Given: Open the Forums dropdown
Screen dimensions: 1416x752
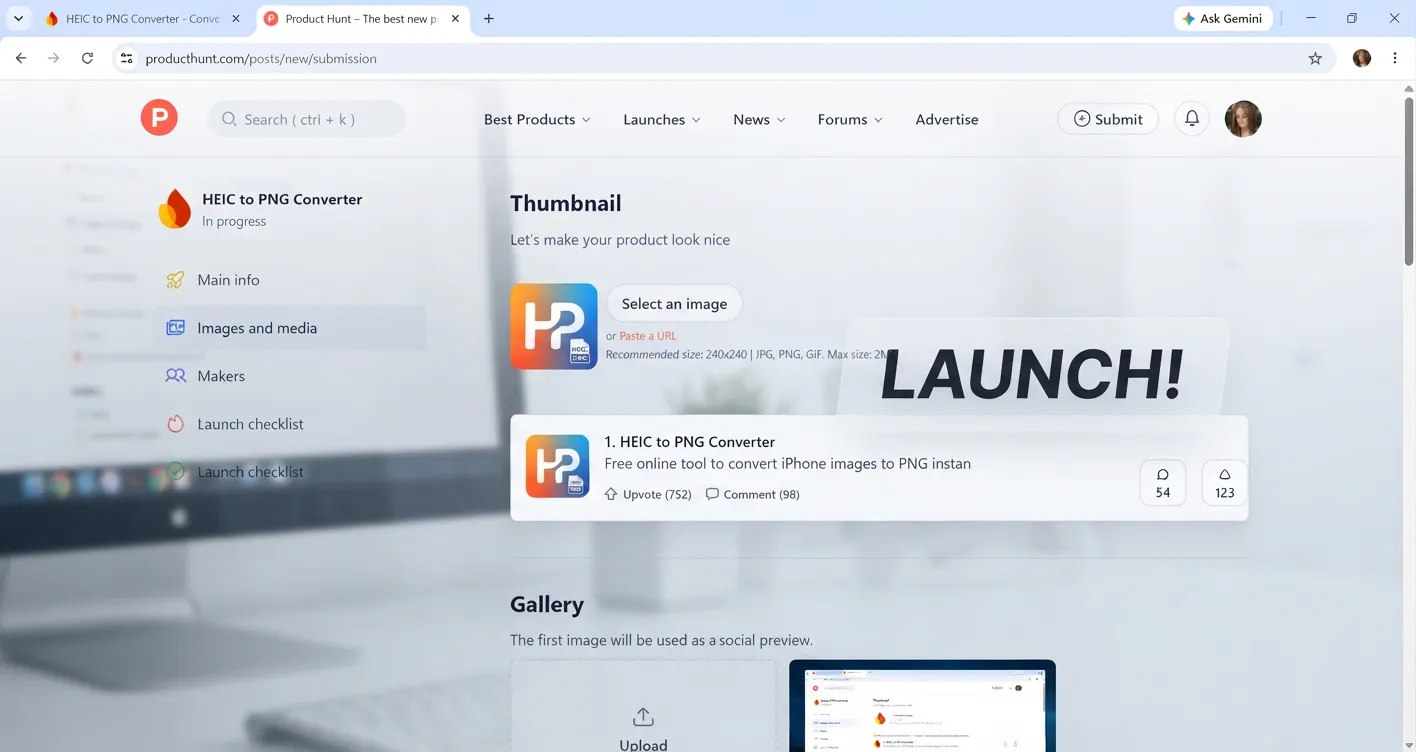Looking at the screenshot, I should [850, 119].
